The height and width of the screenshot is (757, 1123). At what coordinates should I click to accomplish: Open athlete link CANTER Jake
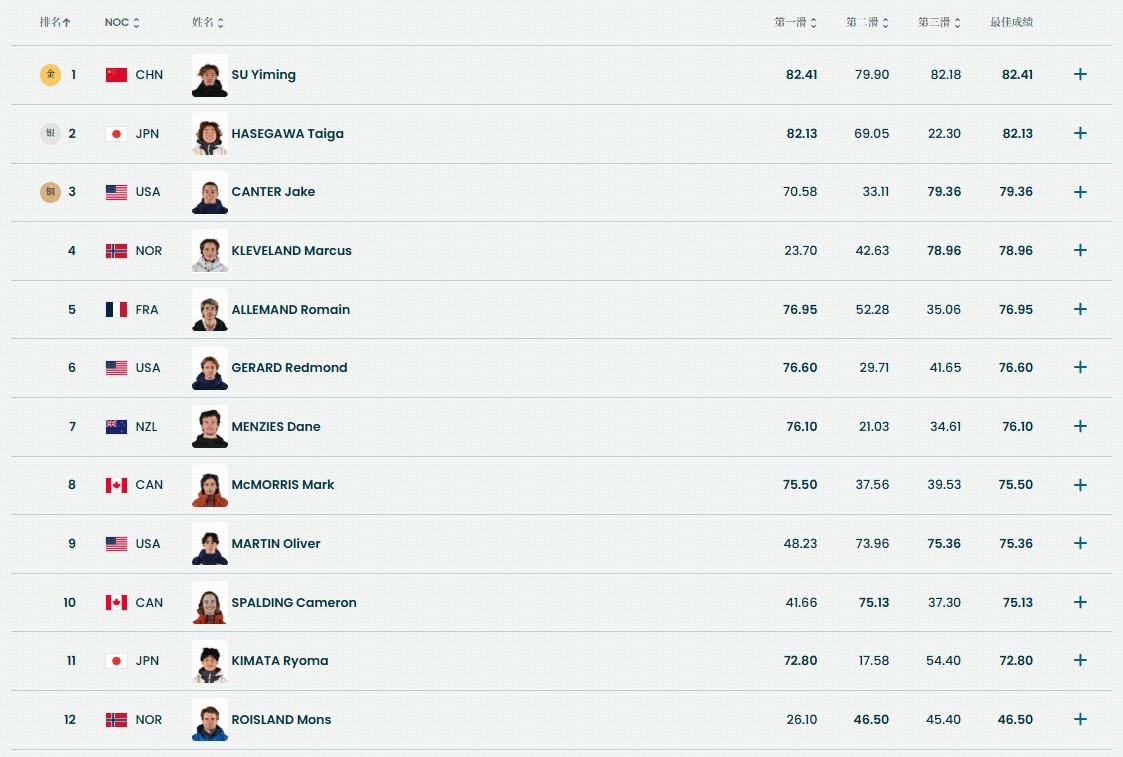[273, 192]
